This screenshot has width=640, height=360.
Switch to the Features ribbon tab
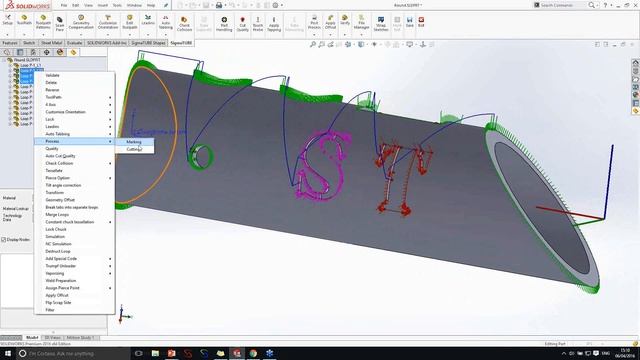(x=10, y=43)
